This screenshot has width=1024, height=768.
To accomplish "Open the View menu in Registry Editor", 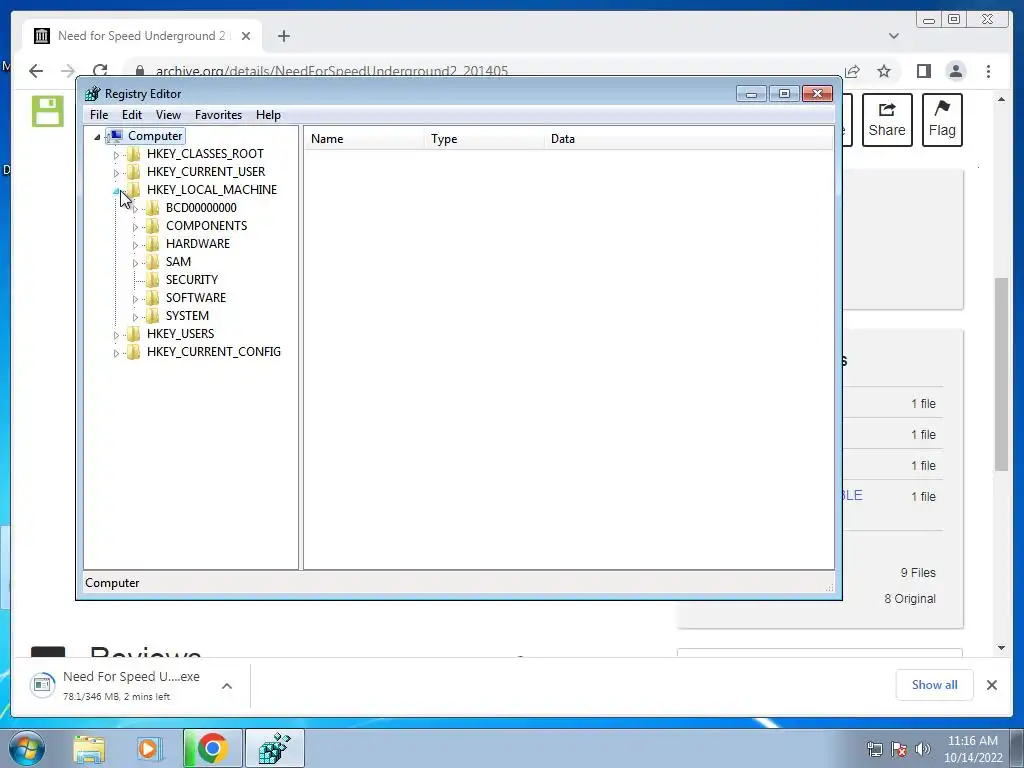I will [168, 115].
